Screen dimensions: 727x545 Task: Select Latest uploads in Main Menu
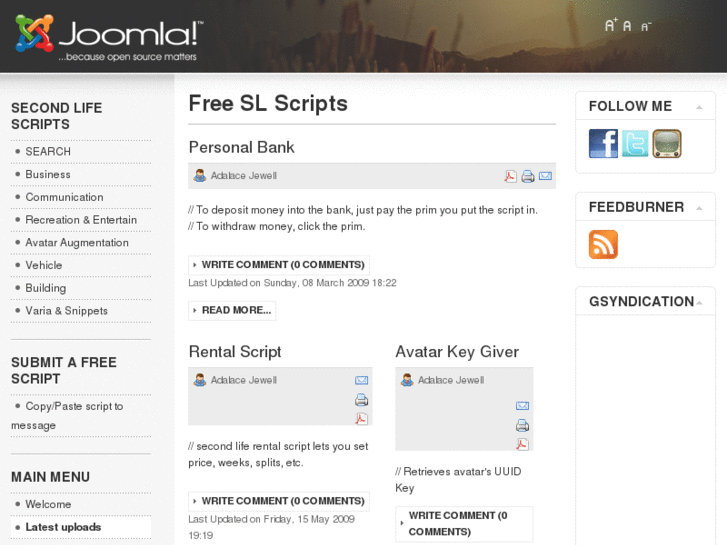pyautogui.click(x=63, y=527)
